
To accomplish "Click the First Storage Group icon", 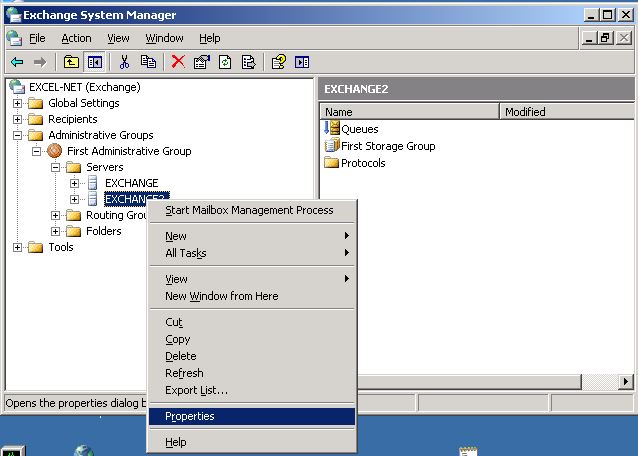I will click(x=332, y=145).
